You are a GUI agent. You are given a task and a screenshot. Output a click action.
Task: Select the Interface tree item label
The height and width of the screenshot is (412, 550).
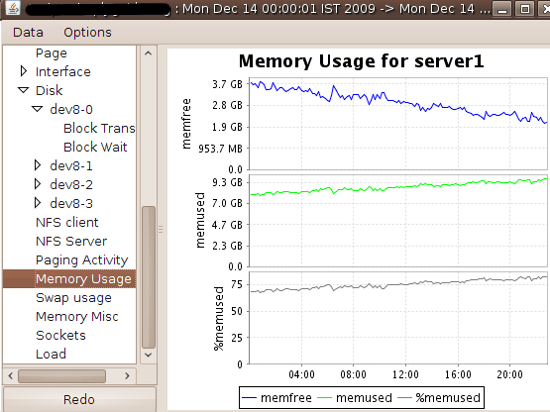63,72
